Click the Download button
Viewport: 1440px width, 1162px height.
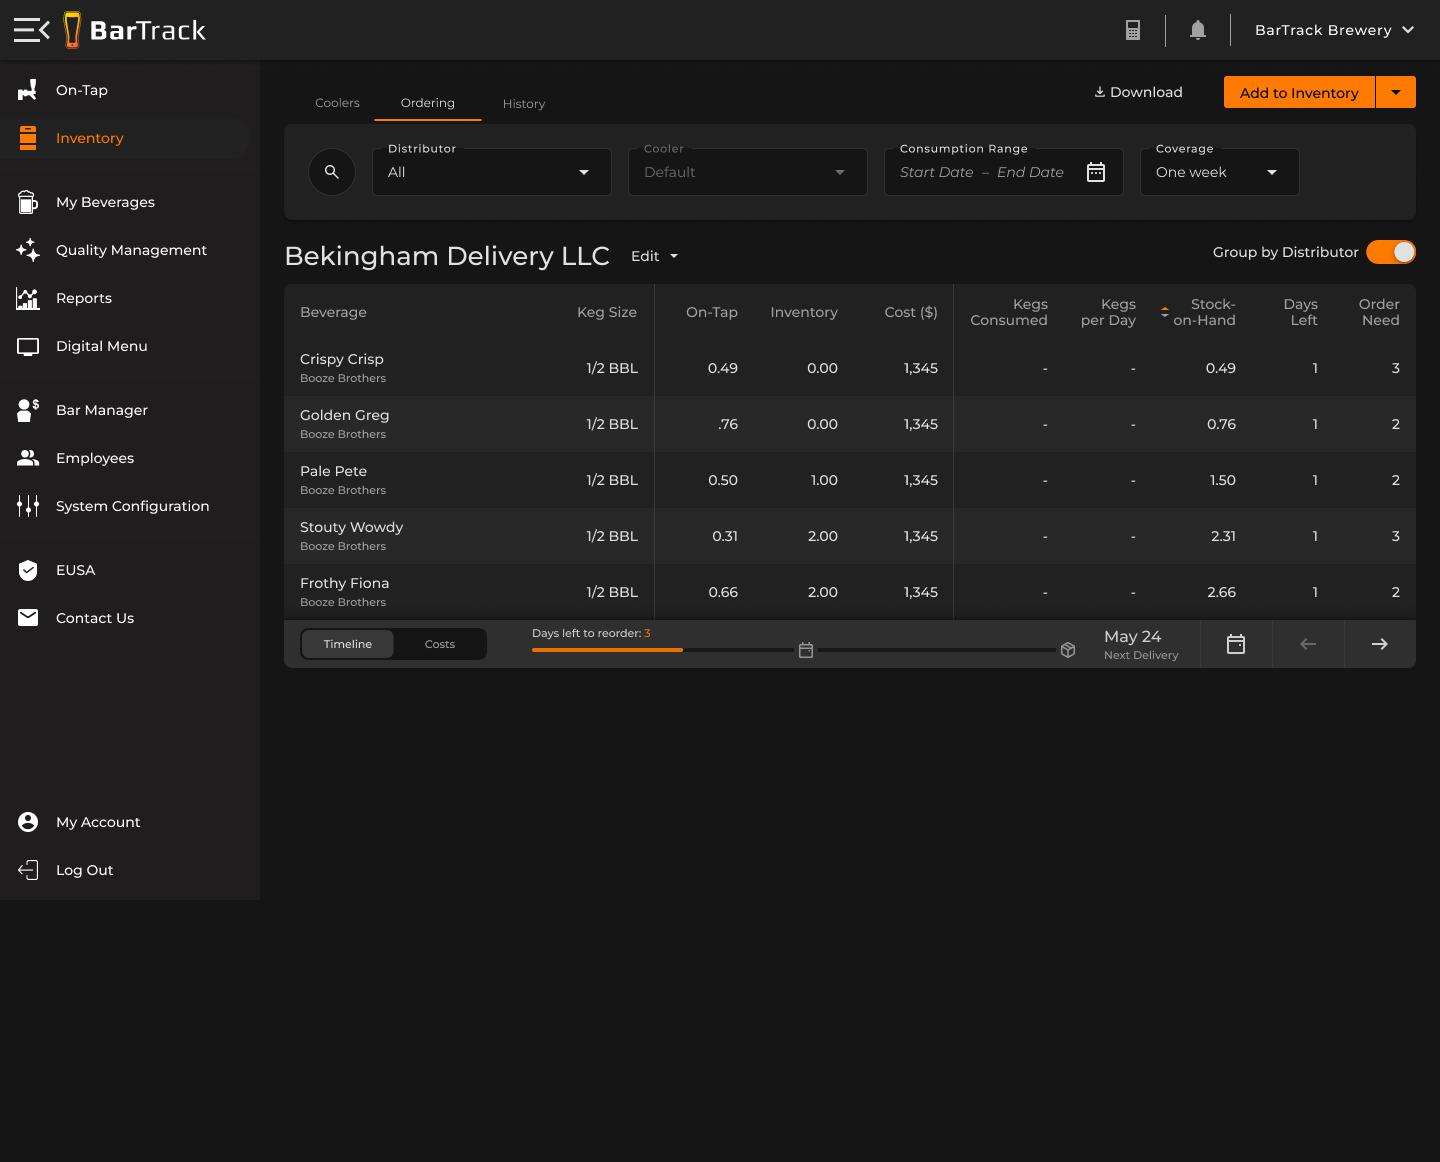click(x=1138, y=92)
